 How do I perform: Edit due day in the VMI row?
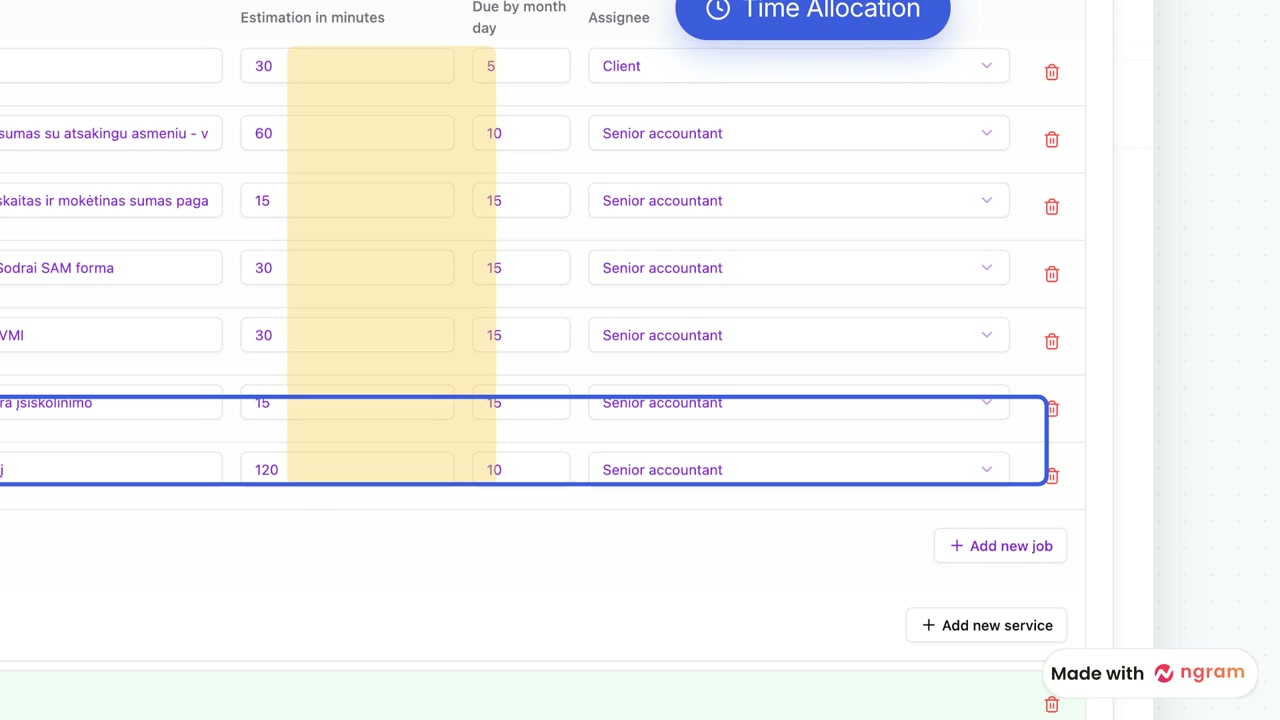tap(521, 335)
